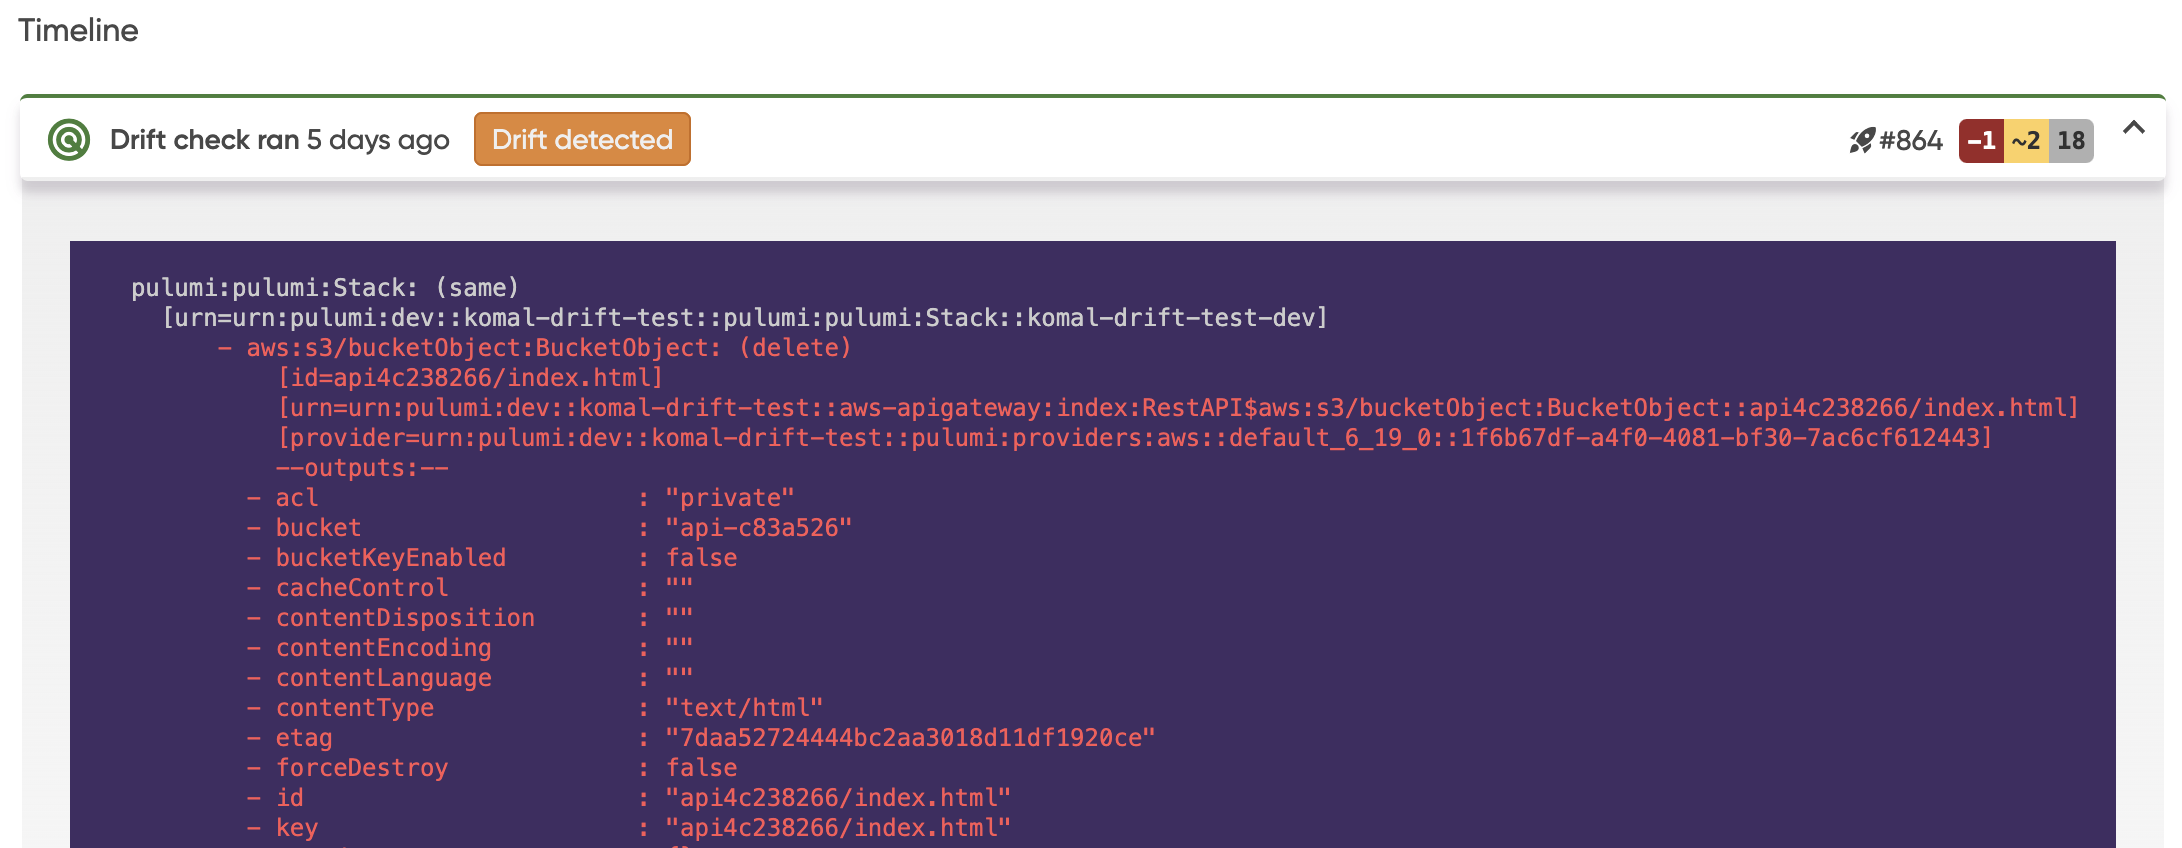2182x848 pixels.
Task: Click the etag hash value
Action: 910,738
